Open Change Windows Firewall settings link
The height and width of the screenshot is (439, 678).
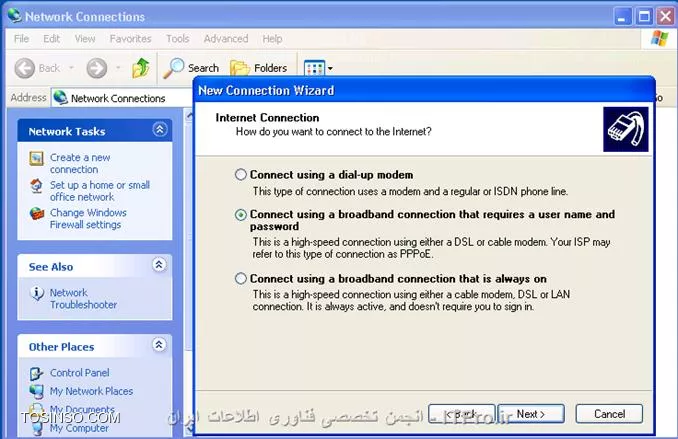pos(88,218)
